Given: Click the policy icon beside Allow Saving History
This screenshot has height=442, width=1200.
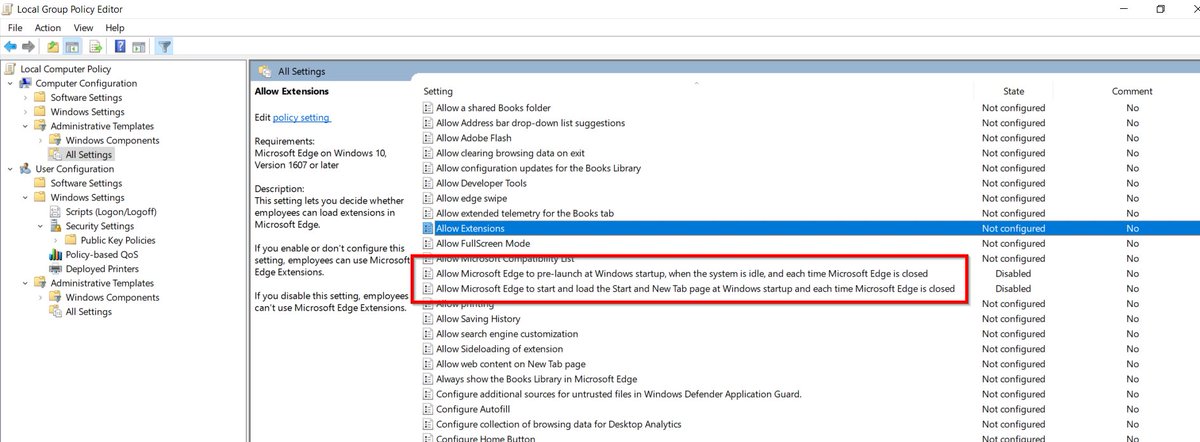Looking at the screenshot, I should pyautogui.click(x=429, y=319).
